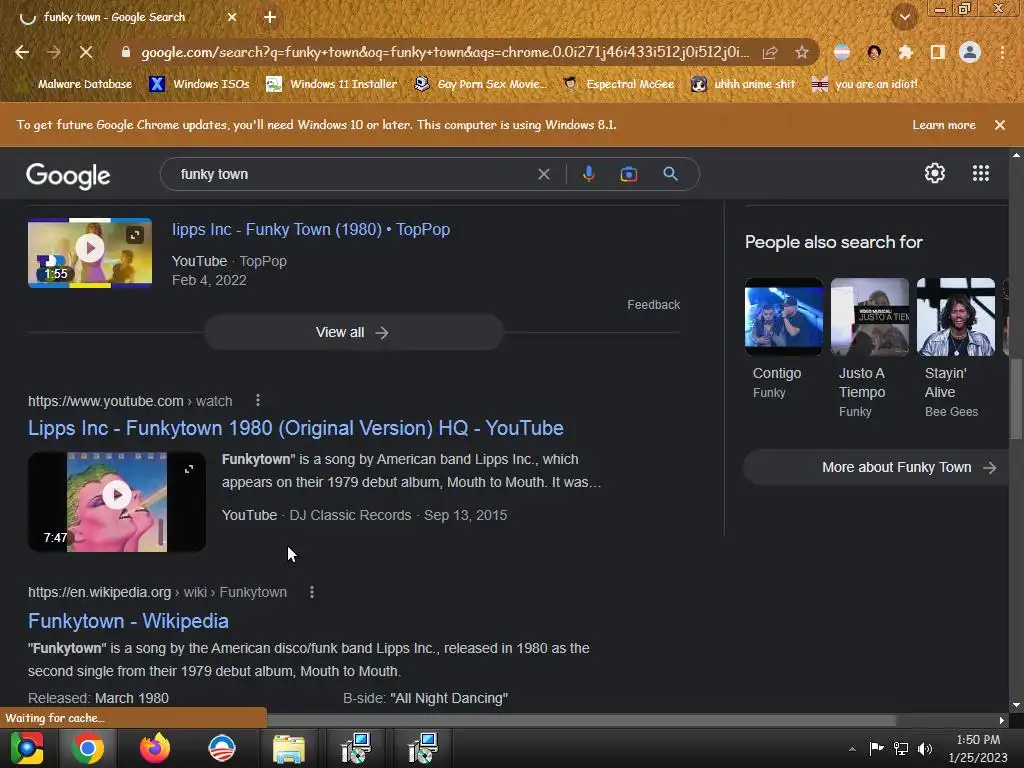Search by image with the camera icon
This screenshot has width=1024, height=768.
629,174
